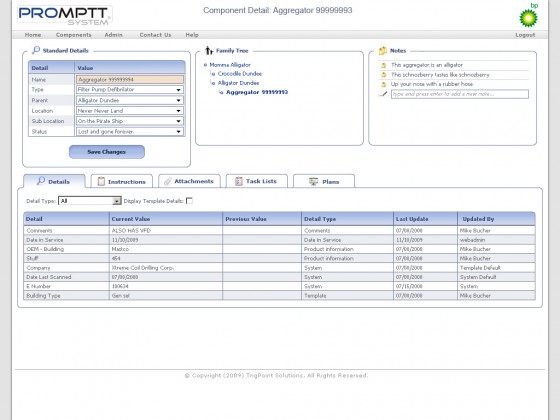Open the Components menu

(74, 35)
